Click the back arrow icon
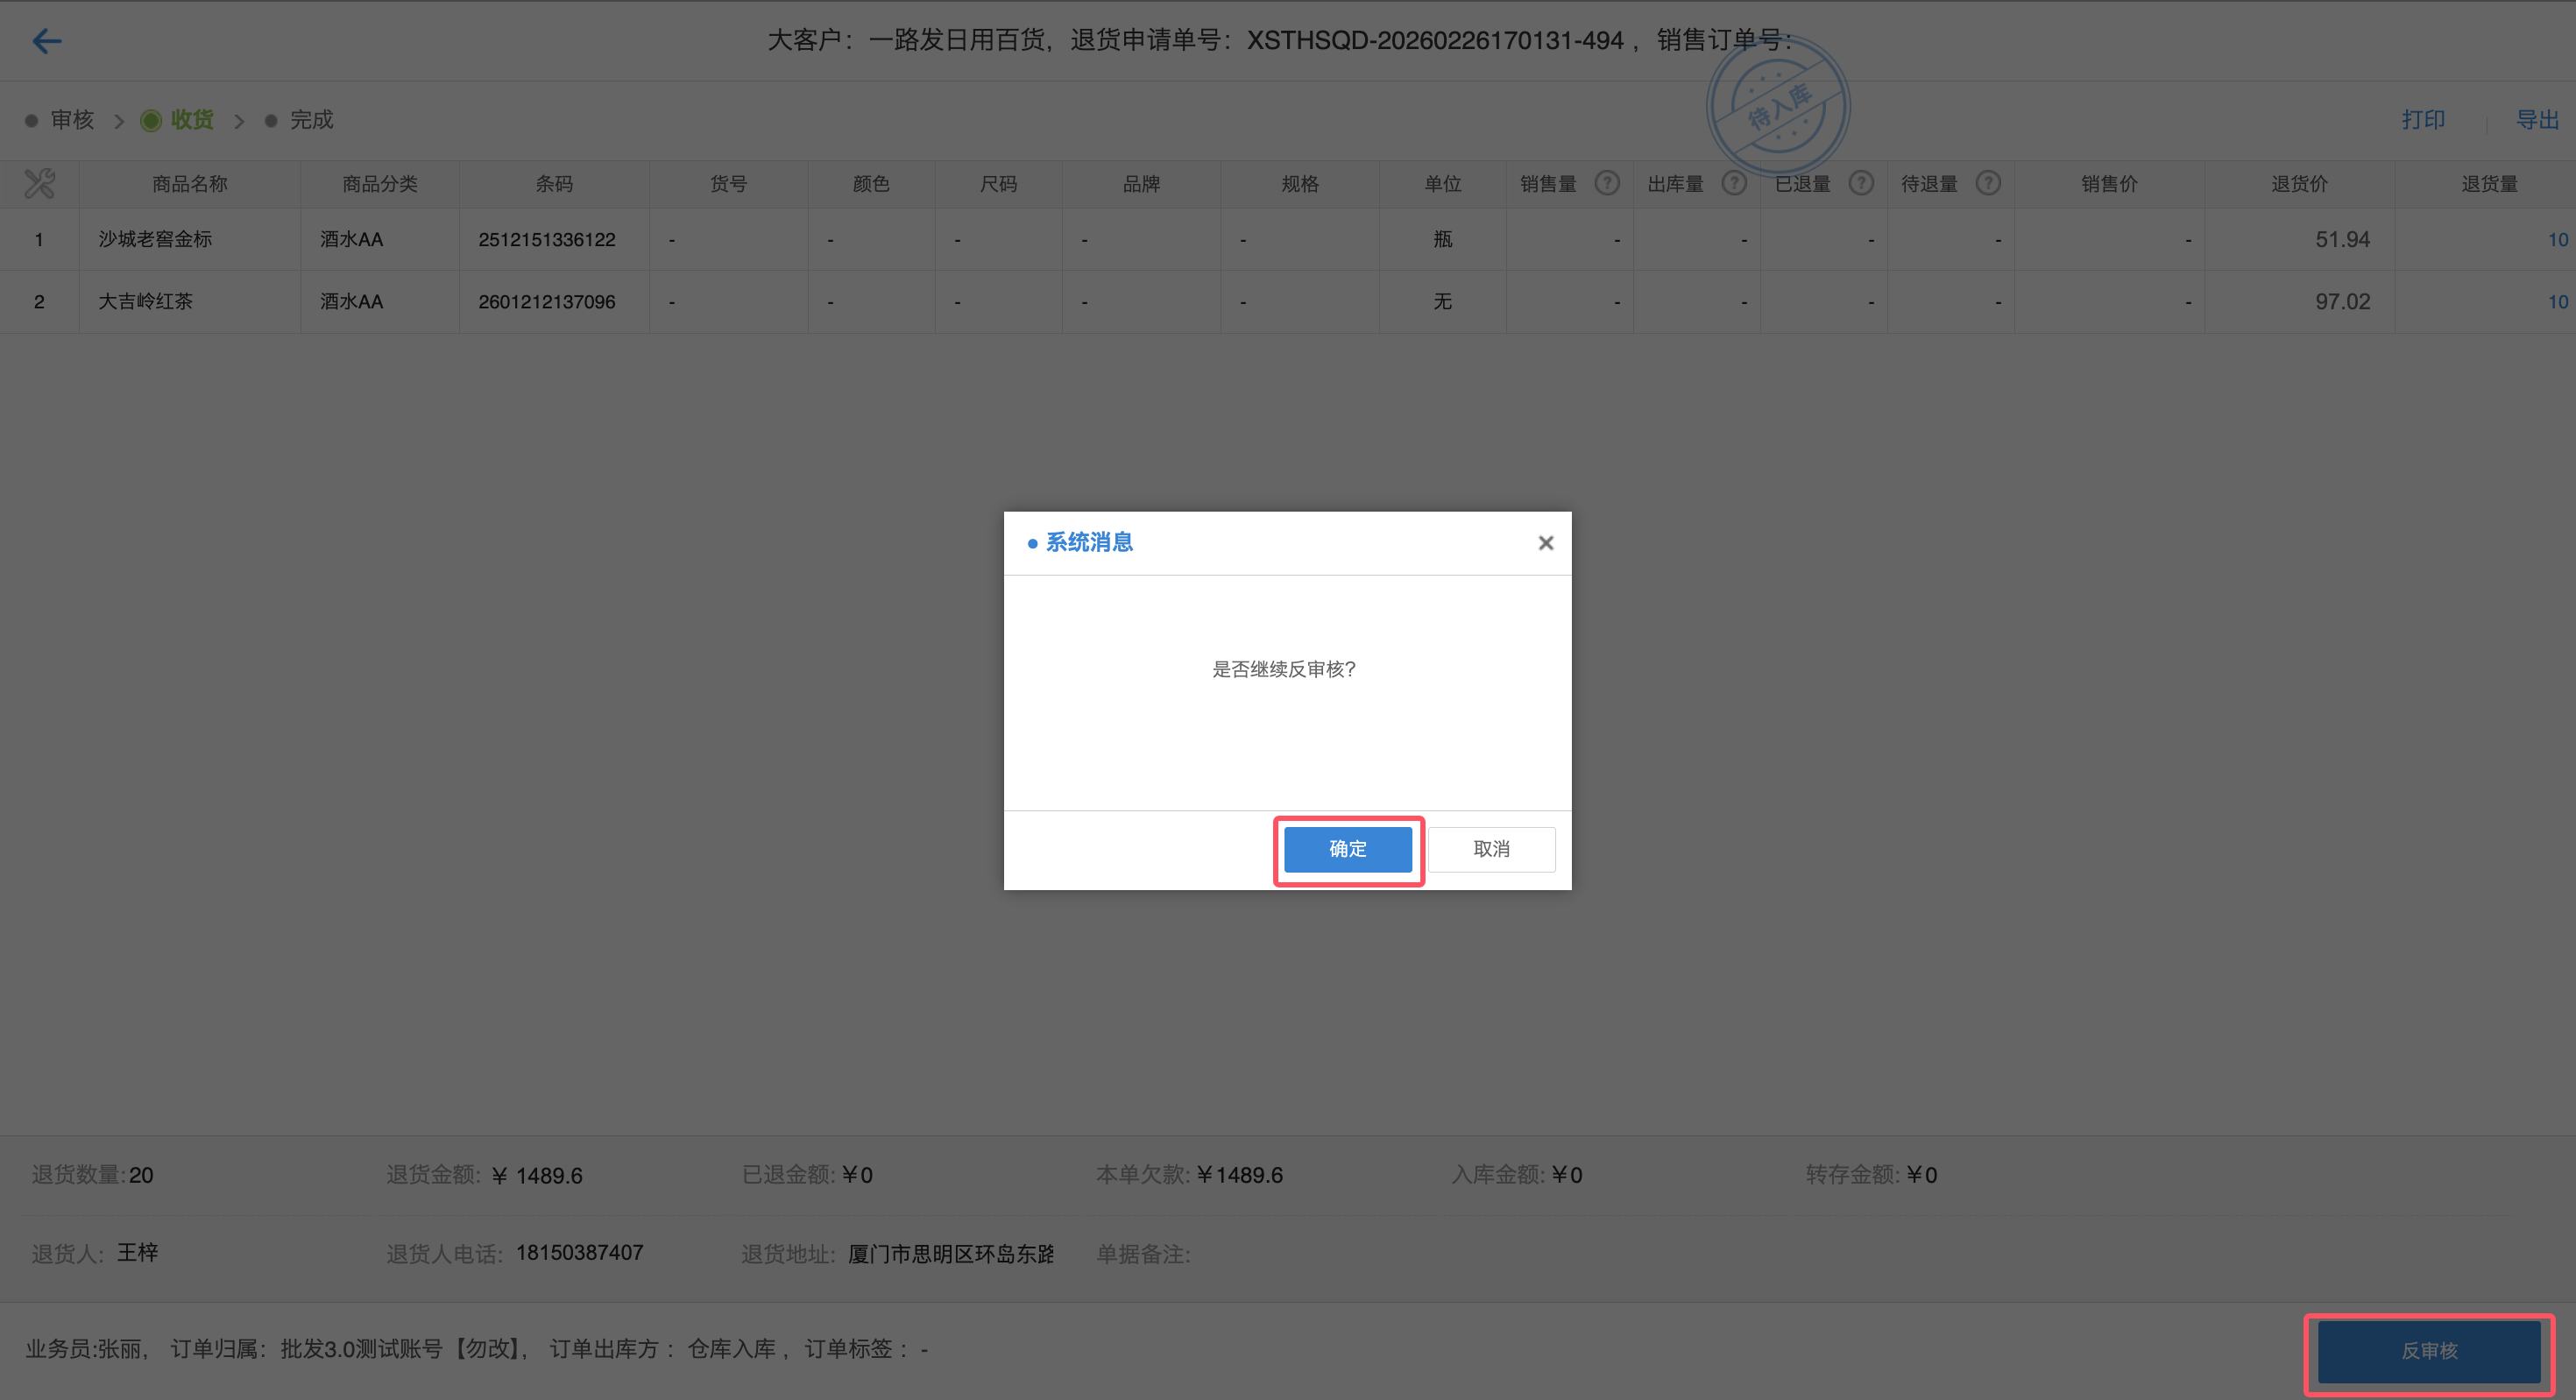The height and width of the screenshot is (1400, 2576). pos(47,41)
